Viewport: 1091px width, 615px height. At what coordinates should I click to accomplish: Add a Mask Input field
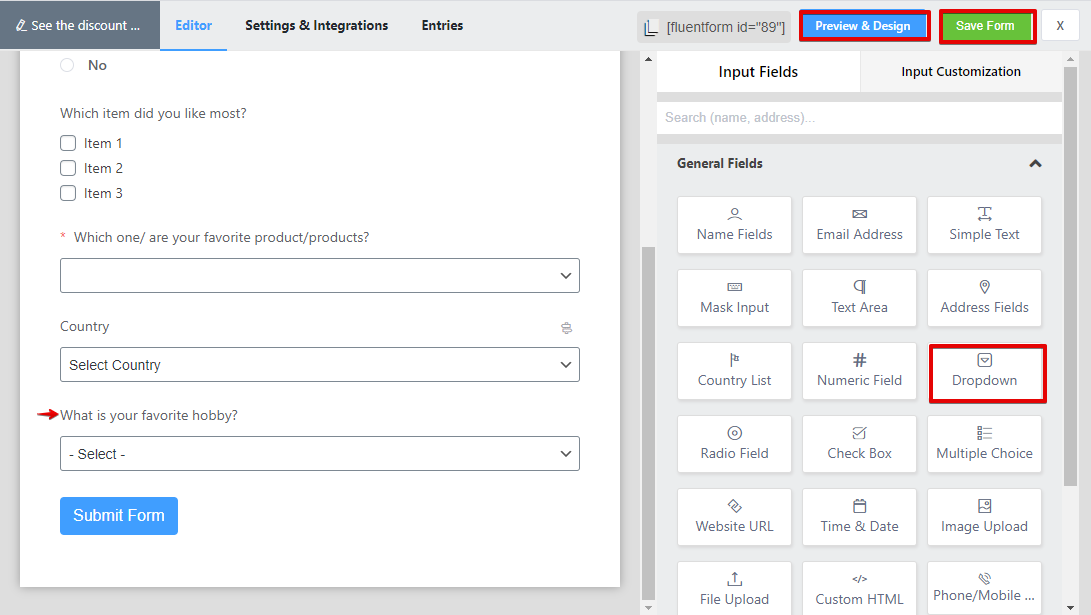(734, 297)
